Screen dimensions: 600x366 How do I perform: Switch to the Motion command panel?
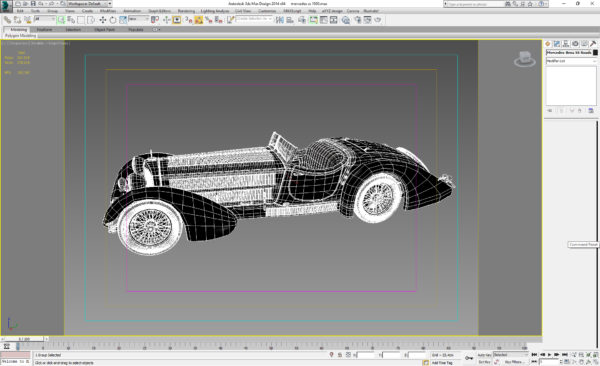pyautogui.click(x=575, y=44)
